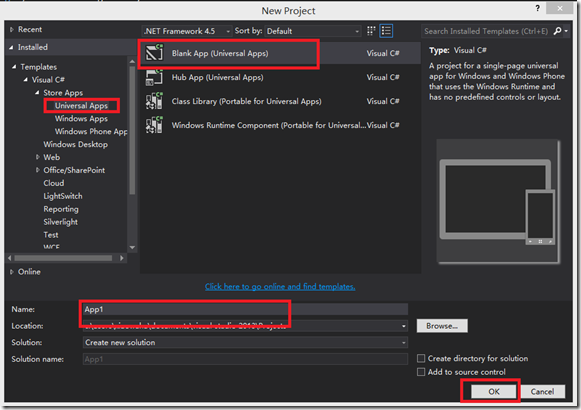Toggle Add to source control checkbox

[x=421, y=372]
